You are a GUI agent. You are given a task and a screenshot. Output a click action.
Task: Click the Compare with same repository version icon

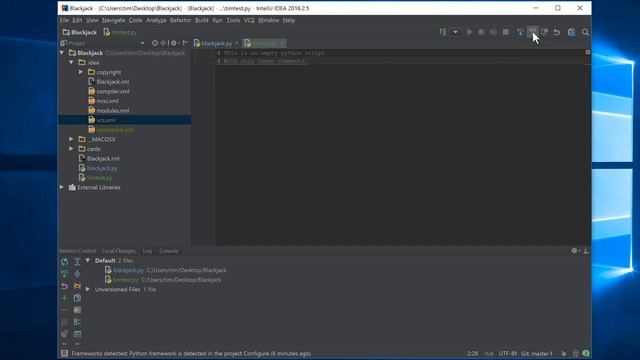[544, 32]
